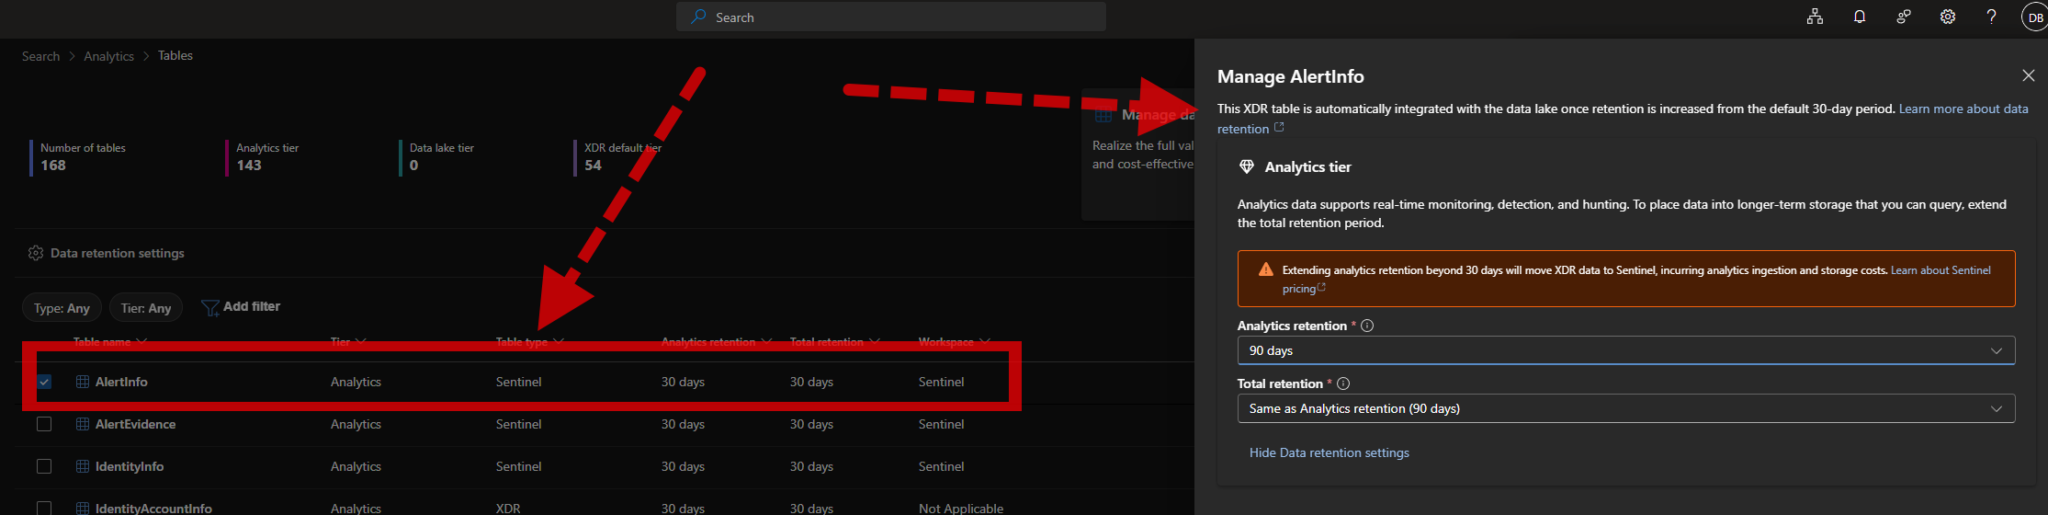The image size is (2048, 515).
Task: Click Add filter button
Action: click(x=241, y=307)
